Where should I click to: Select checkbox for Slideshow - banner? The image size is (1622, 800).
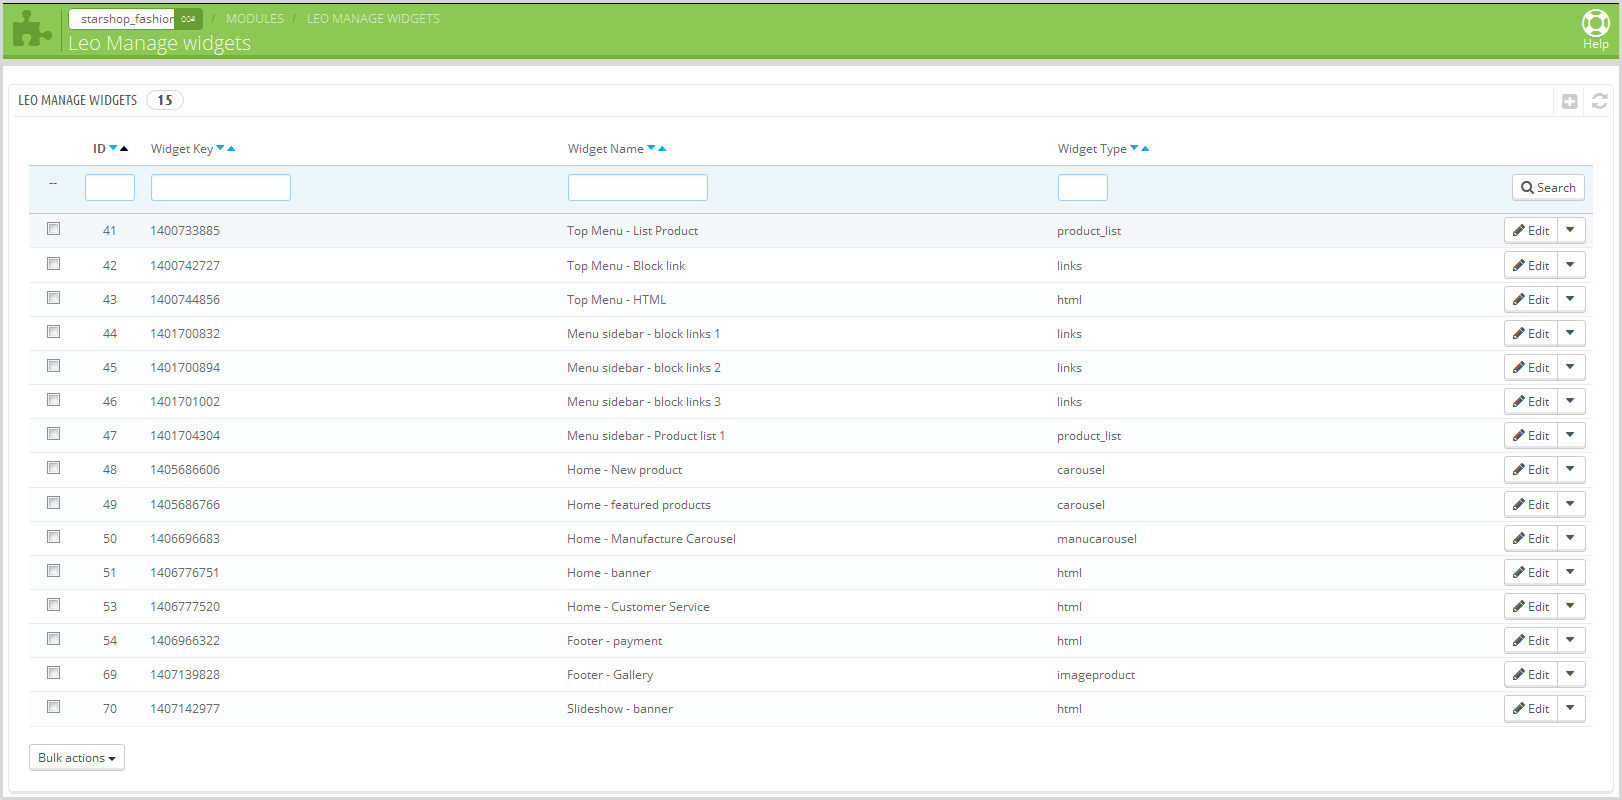(54, 707)
